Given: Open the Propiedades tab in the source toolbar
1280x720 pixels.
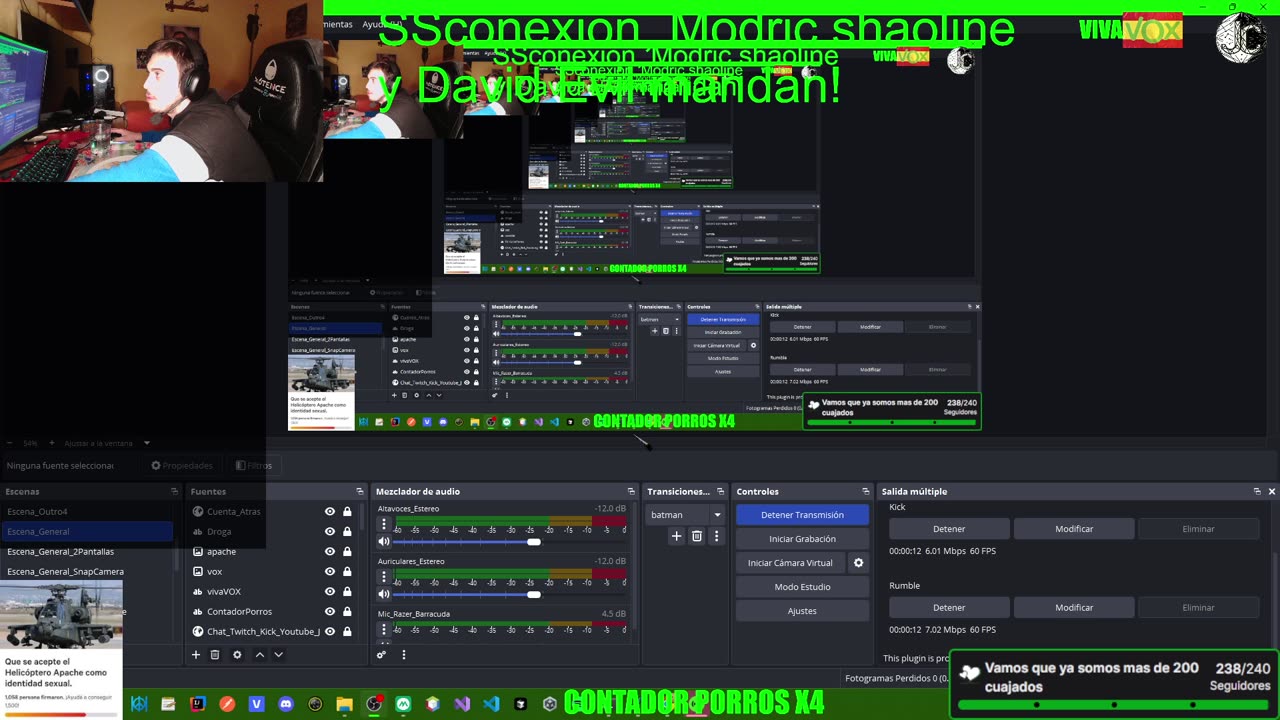Looking at the screenshot, I should coord(182,465).
